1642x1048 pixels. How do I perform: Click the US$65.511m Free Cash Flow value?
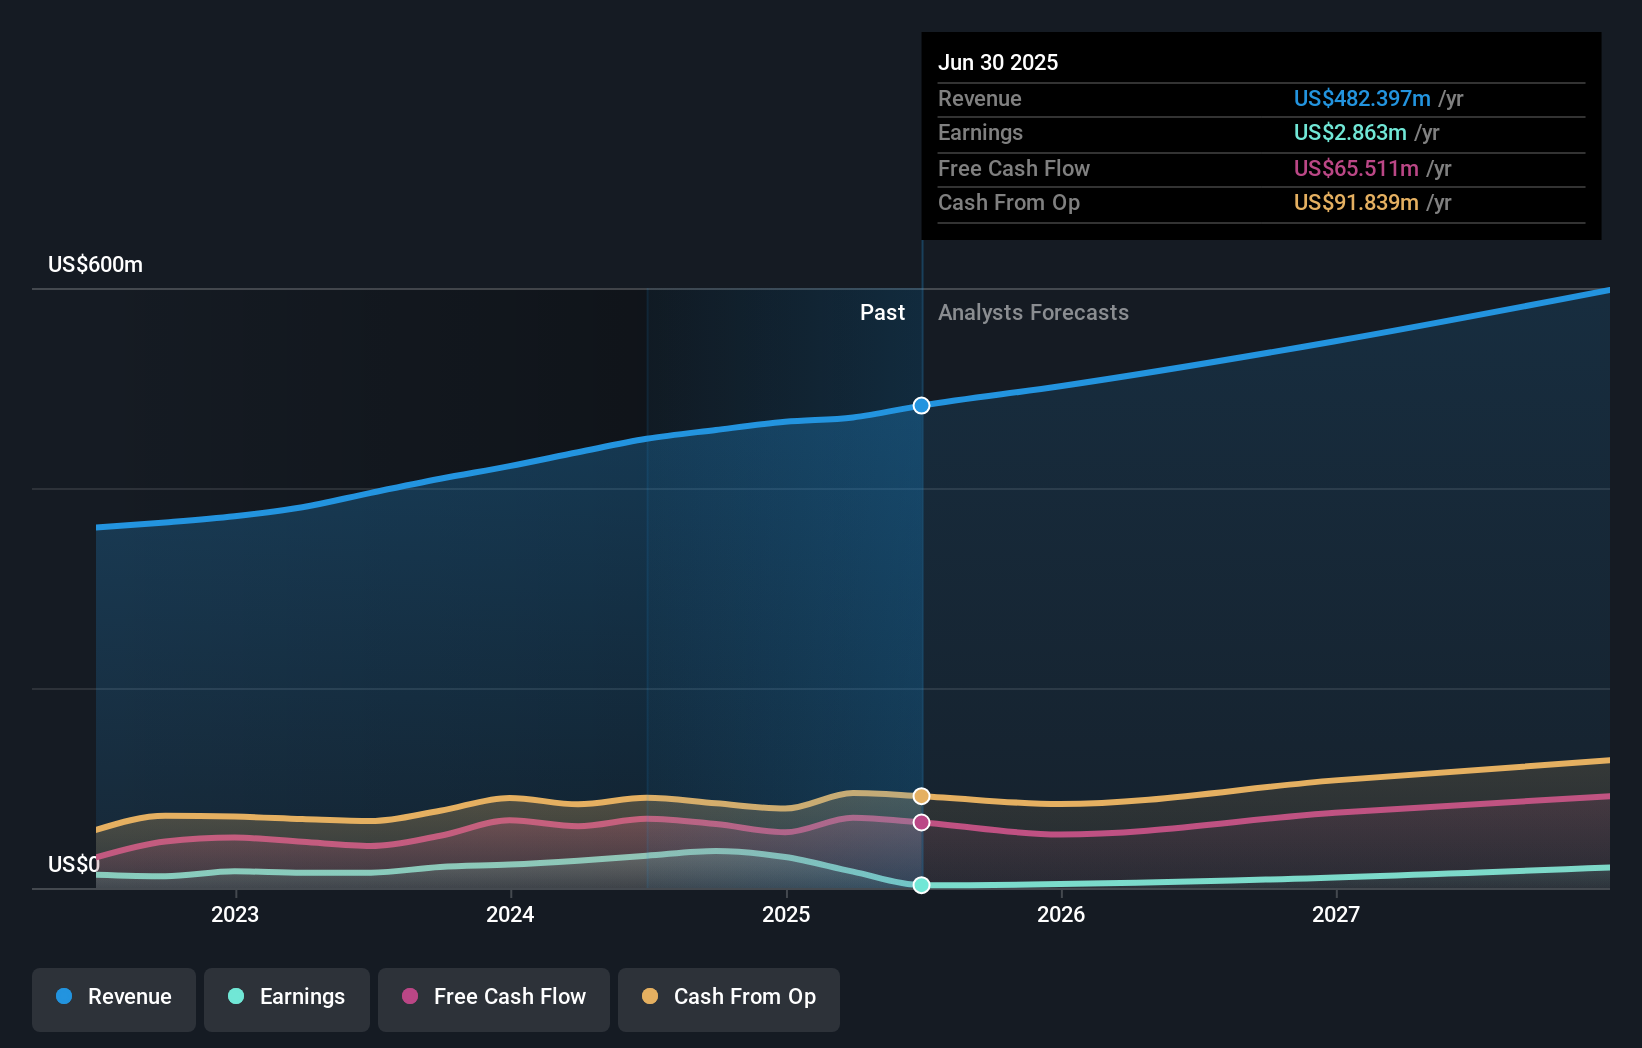[1354, 168]
